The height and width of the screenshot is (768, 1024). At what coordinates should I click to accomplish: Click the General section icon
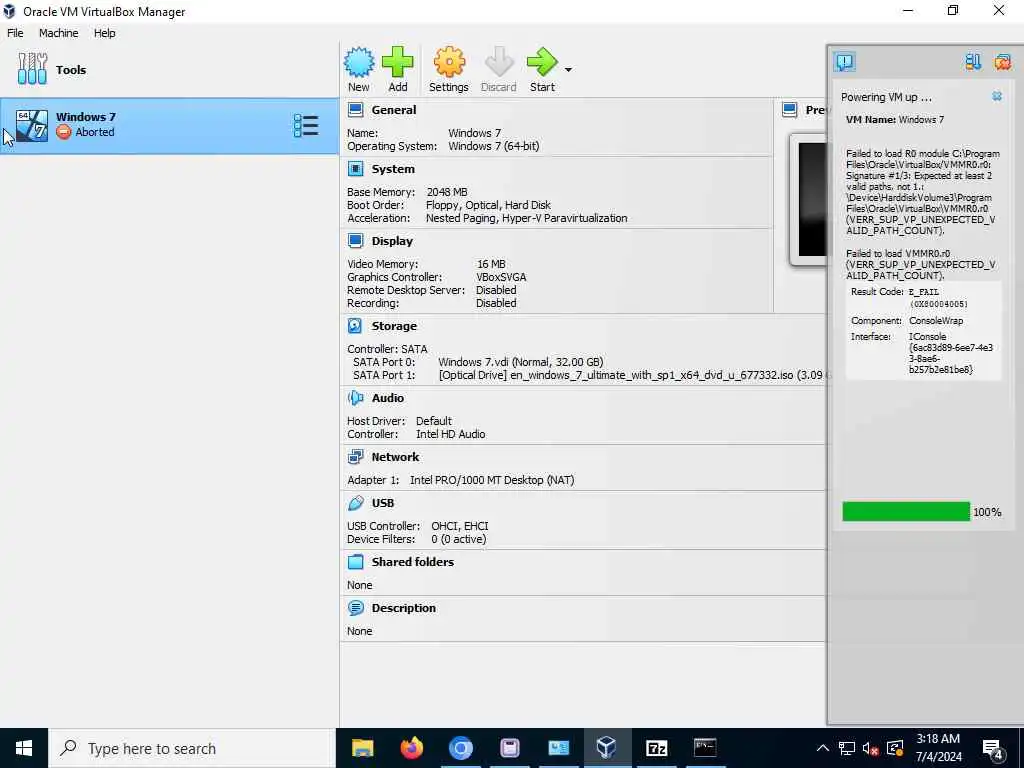click(x=355, y=110)
